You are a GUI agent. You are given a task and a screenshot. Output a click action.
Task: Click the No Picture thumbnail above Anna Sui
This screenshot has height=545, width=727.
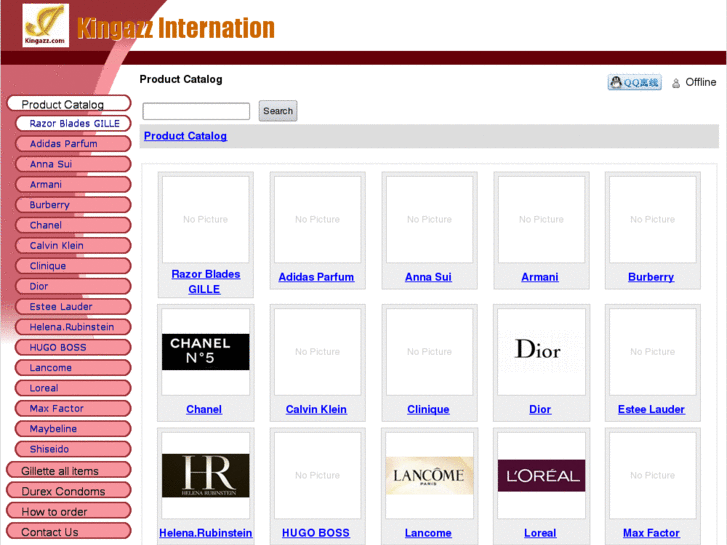429,219
